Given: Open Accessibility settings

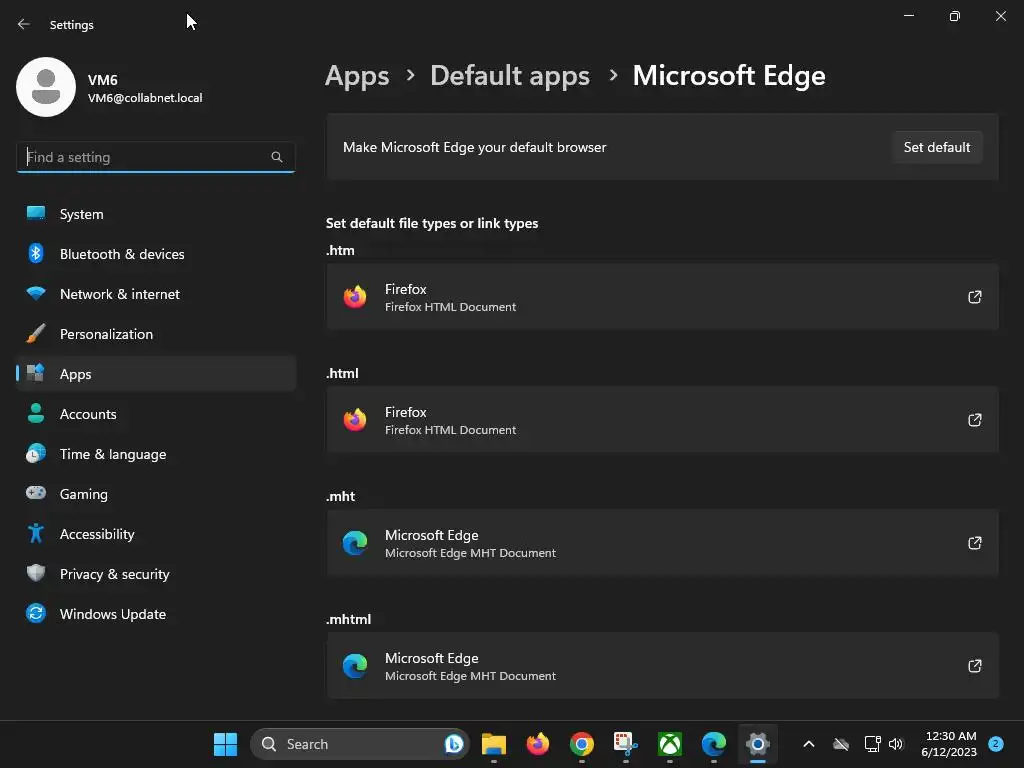Looking at the screenshot, I should (156, 534).
